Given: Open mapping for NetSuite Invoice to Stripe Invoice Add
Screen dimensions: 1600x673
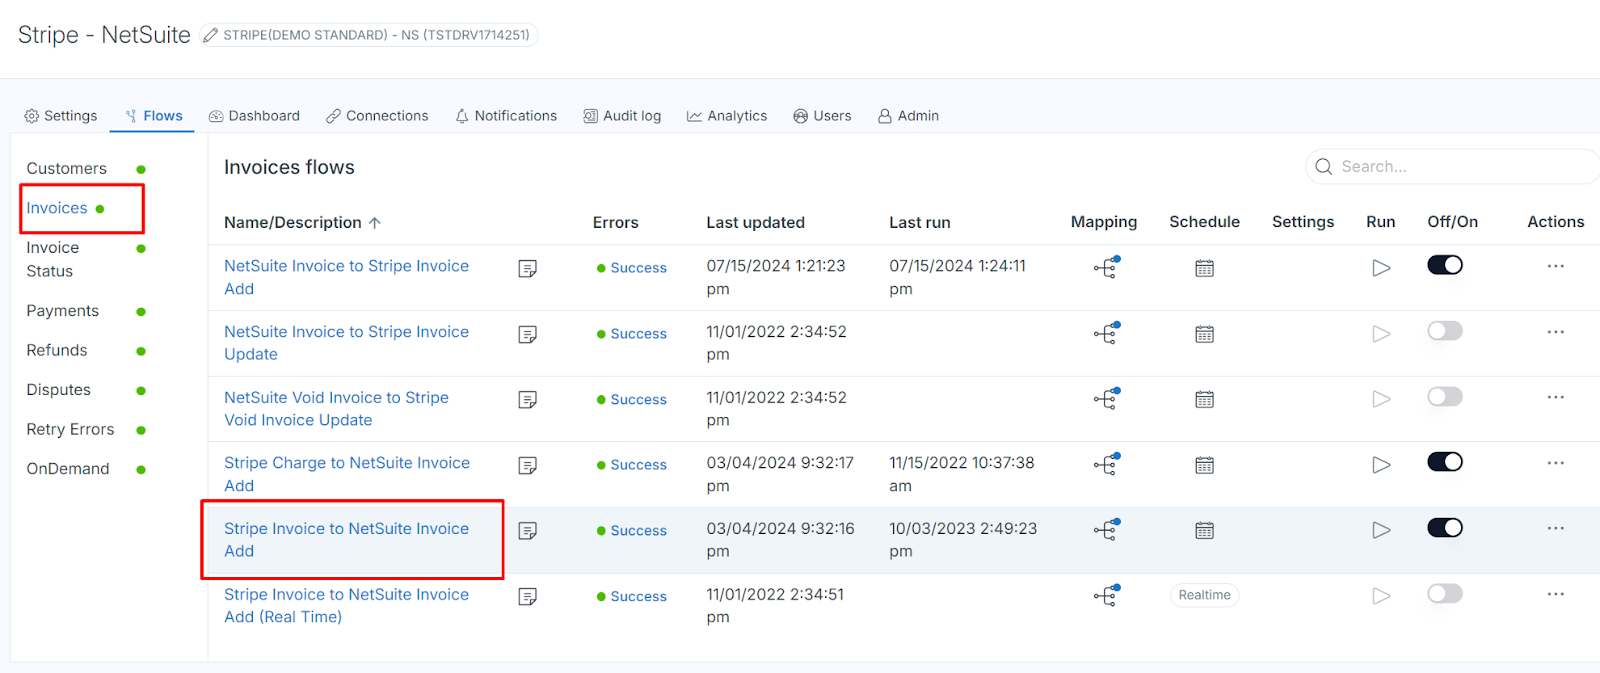Looking at the screenshot, I should (1106, 267).
